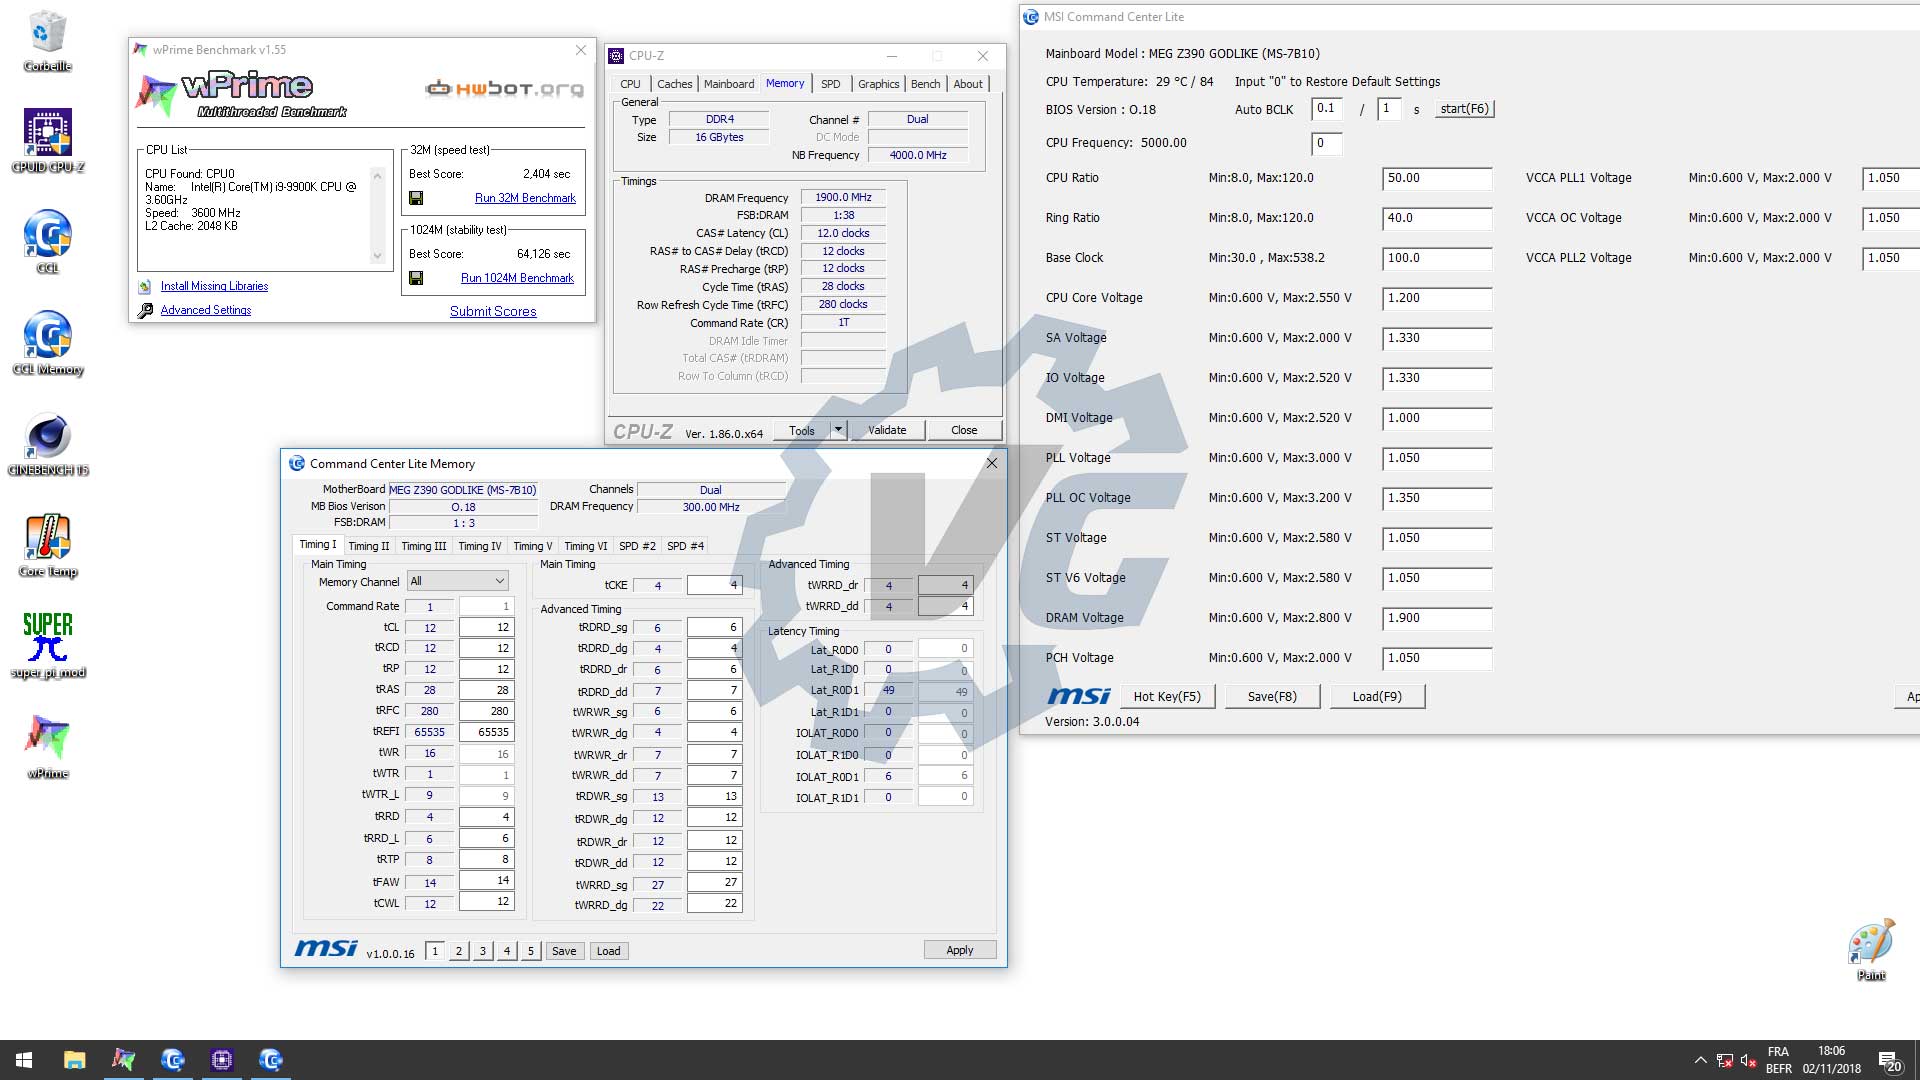Click the save icon beside 32M Best Score
Image resolution: width=1920 pixels, height=1080 pixels.
(x=416, y=198)
